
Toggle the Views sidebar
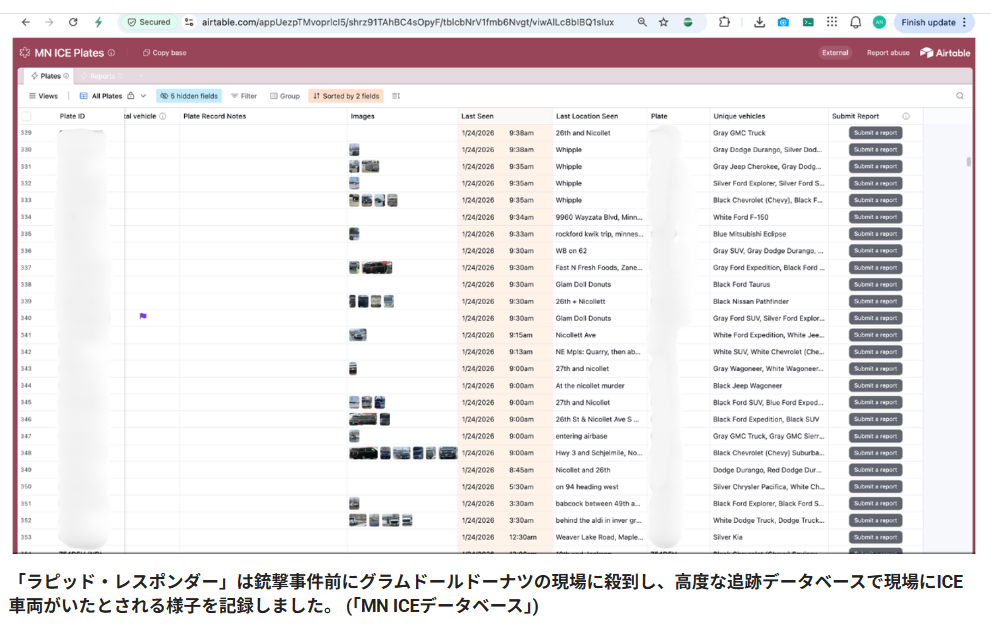(42, 96)
